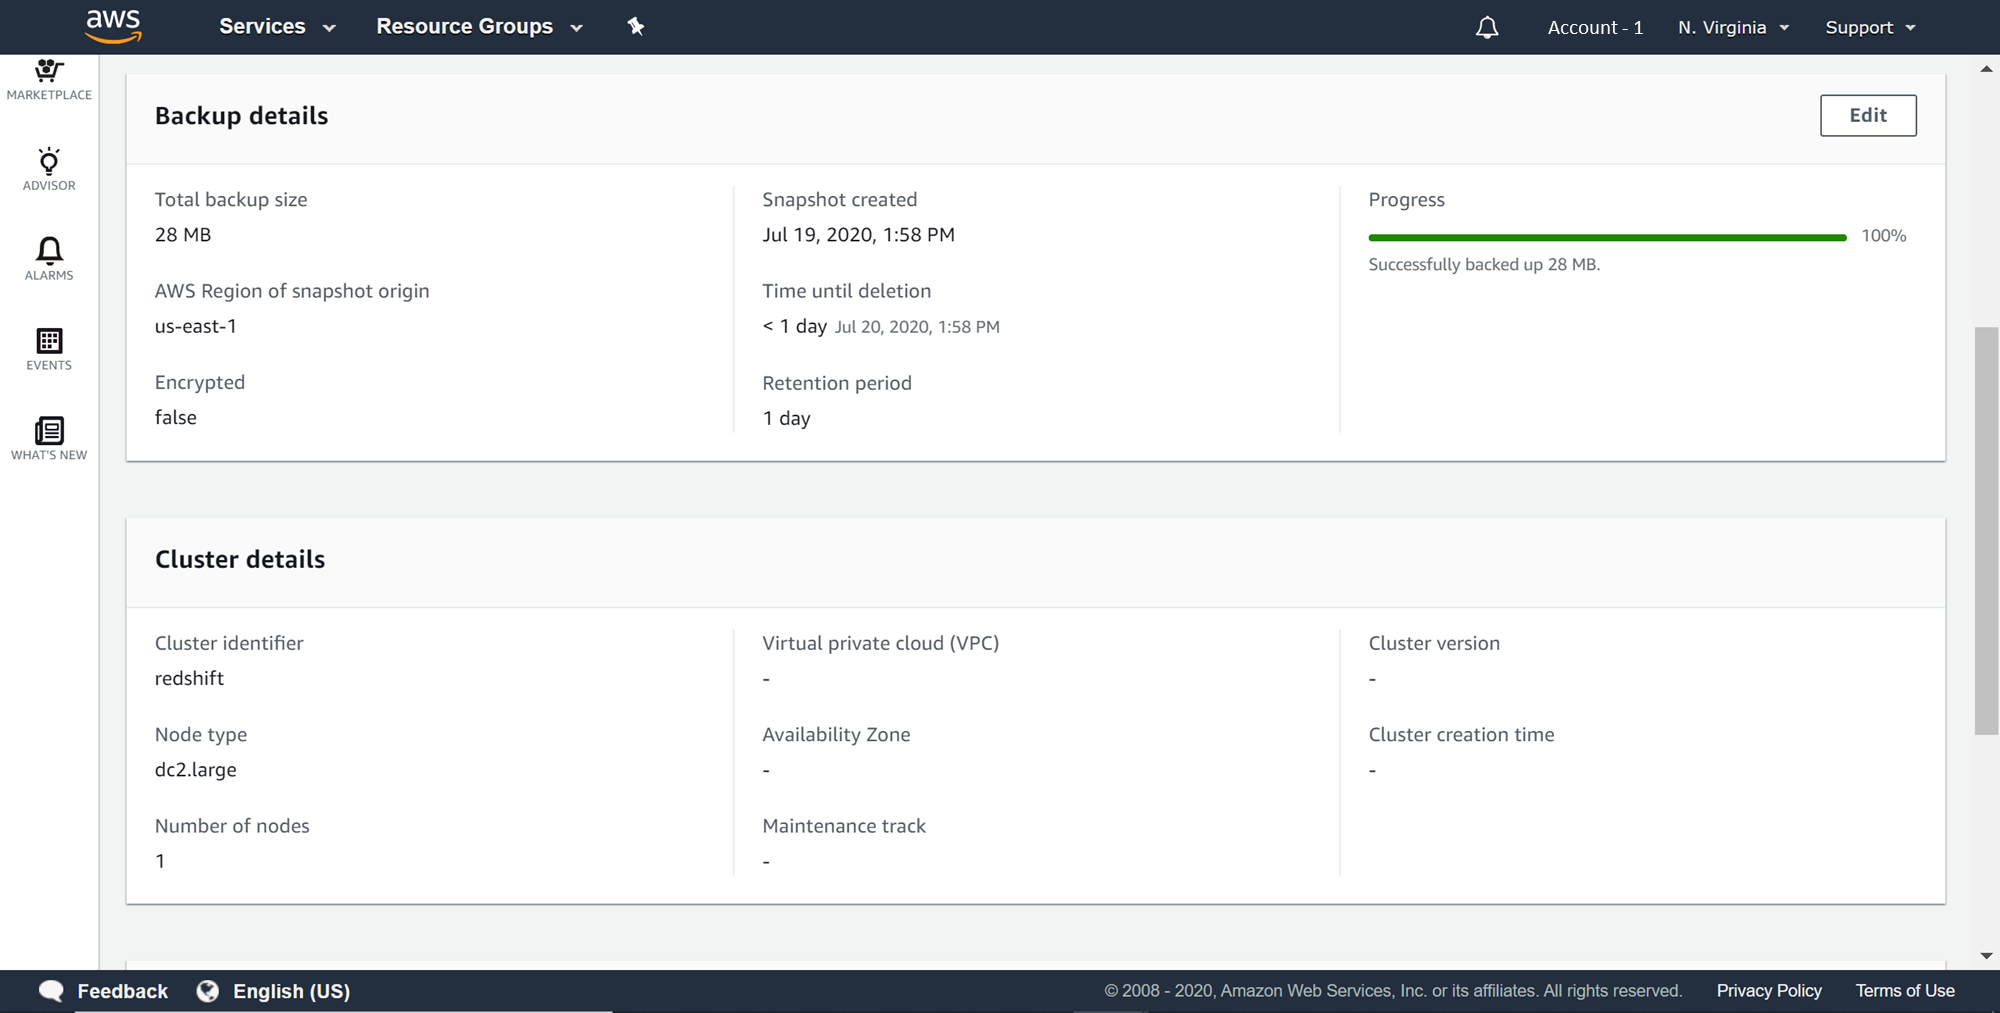Open the Account - 1 menu
2000x1013 pixels.
(x=1595, y=27)
